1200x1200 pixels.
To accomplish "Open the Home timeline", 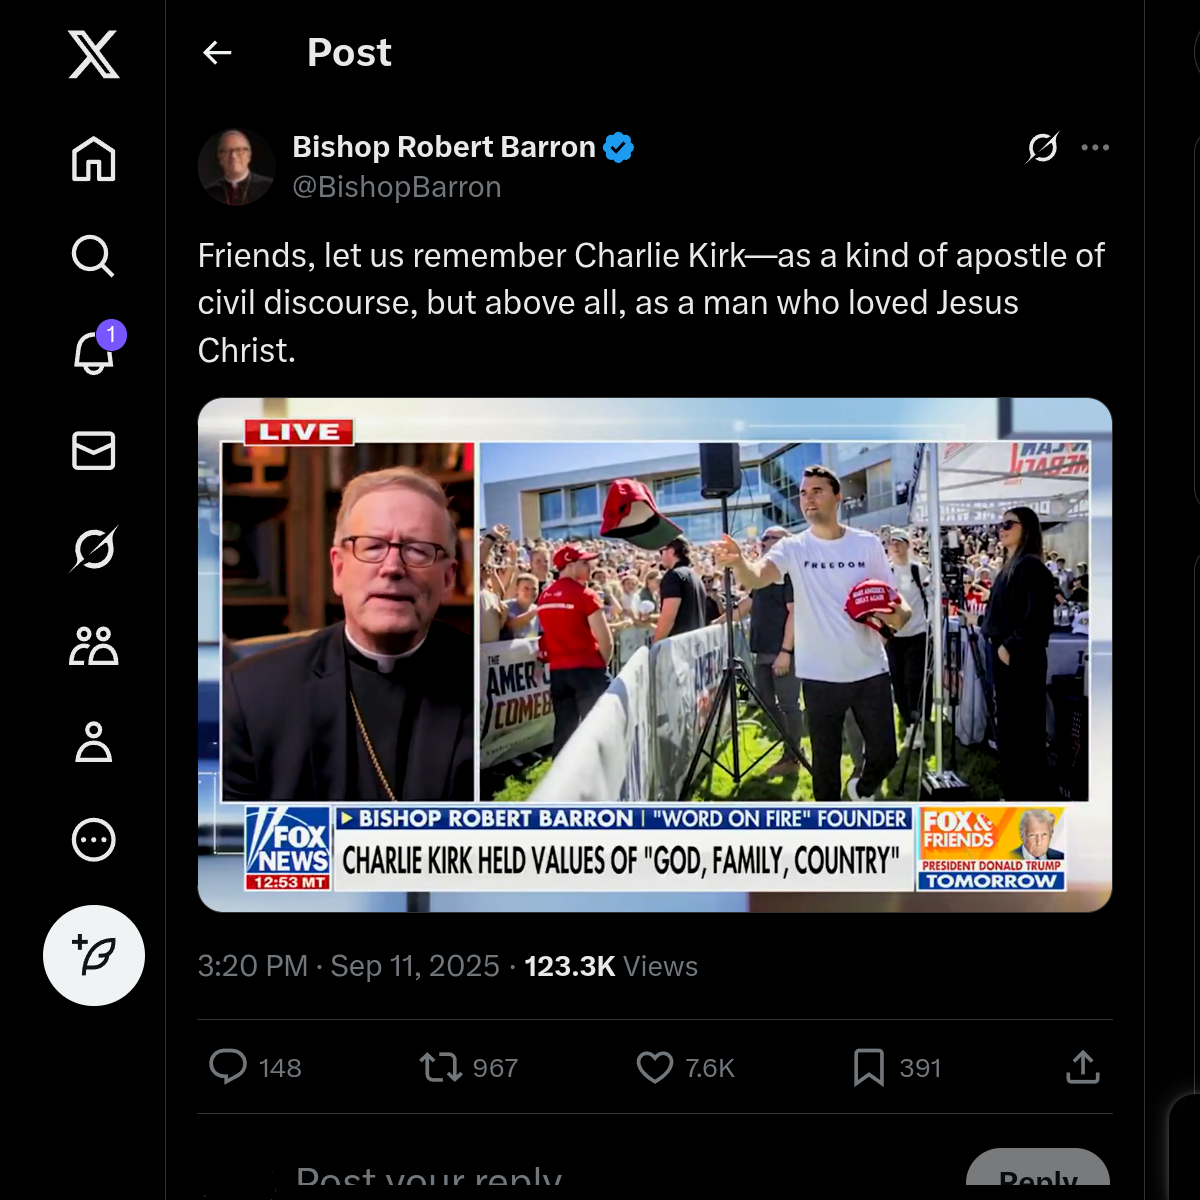I will coord(94,159).
